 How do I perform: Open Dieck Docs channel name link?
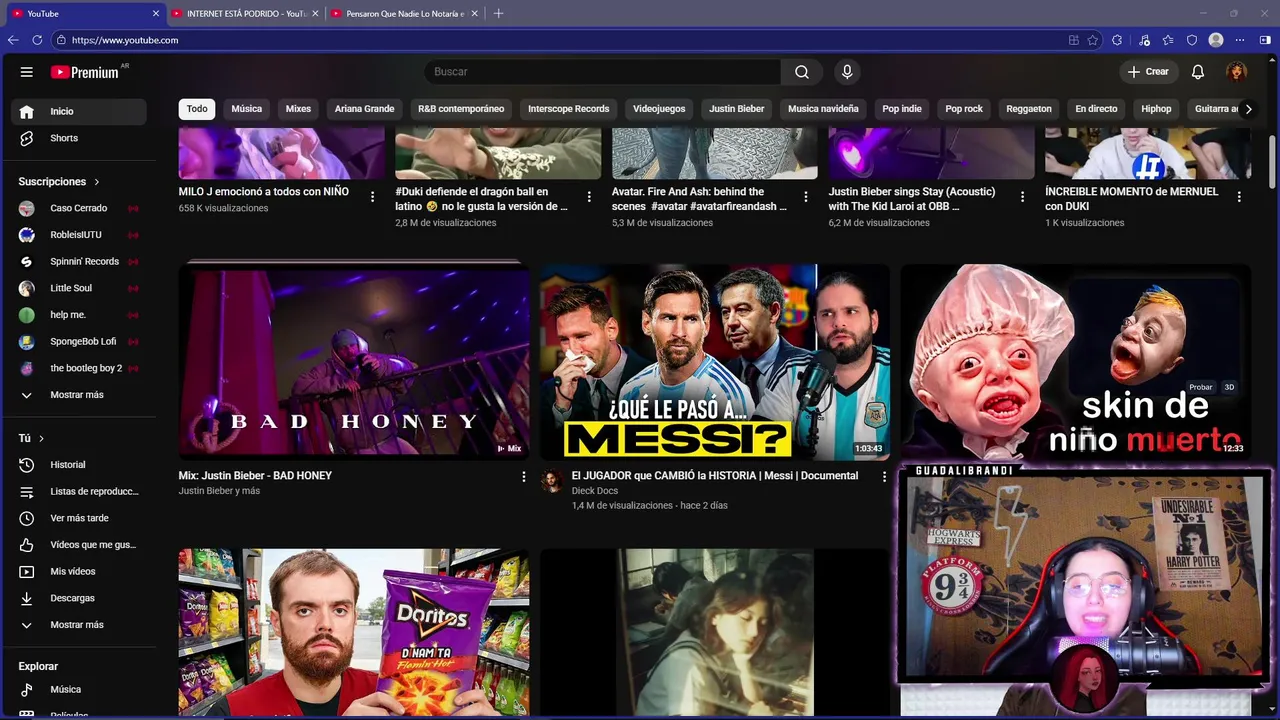(x=595, y=491)
